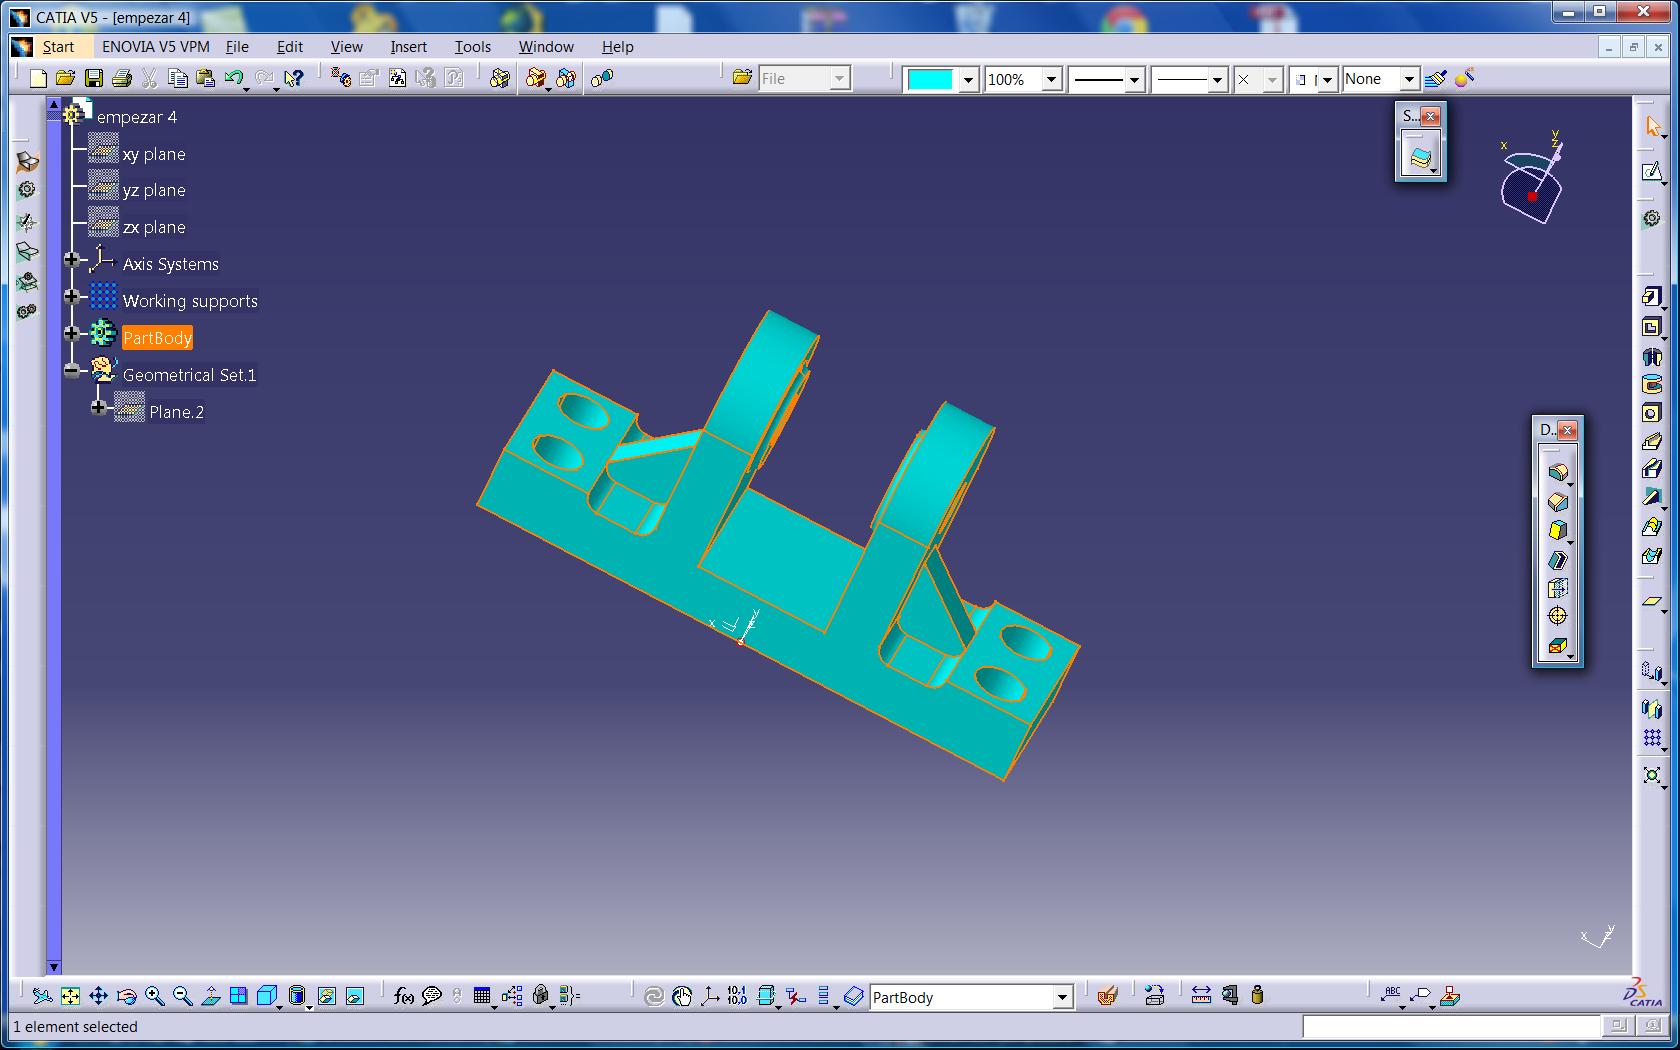Viewport: 1680px width, 1050px height.
Task: Toggle the Manual Update mode hand icon
Action: (x=682, y=996)
